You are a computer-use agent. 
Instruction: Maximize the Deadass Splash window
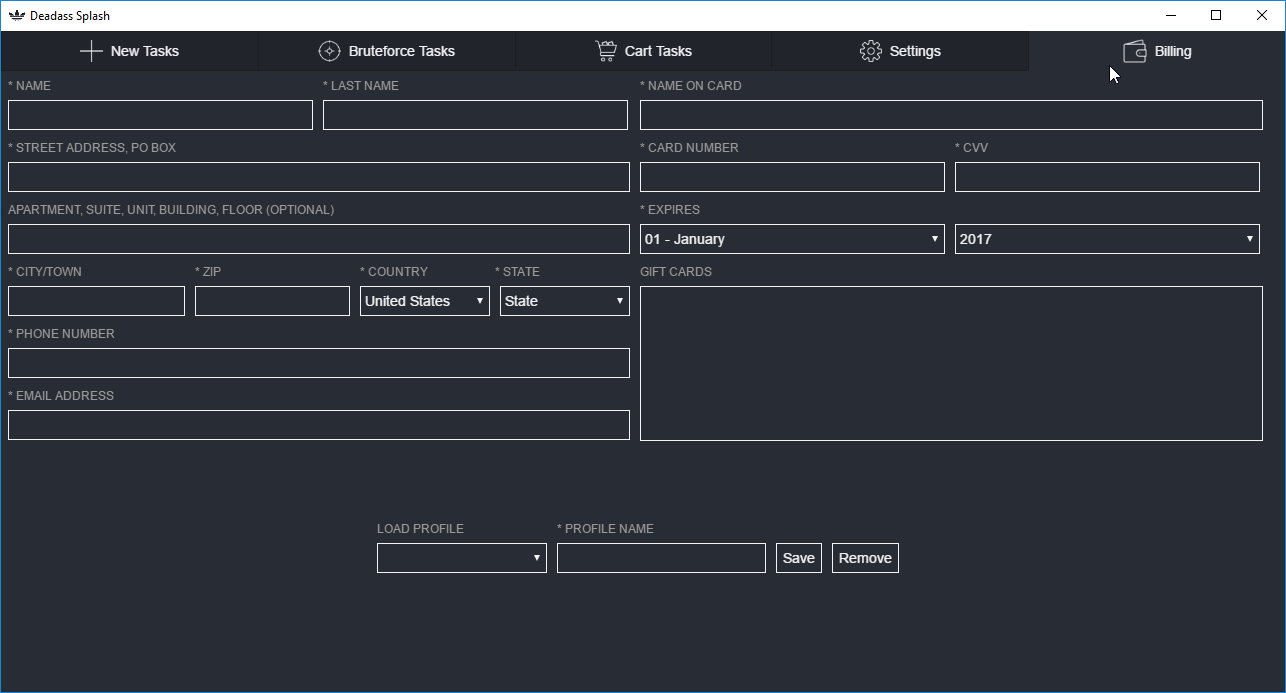coord(1216,15)
